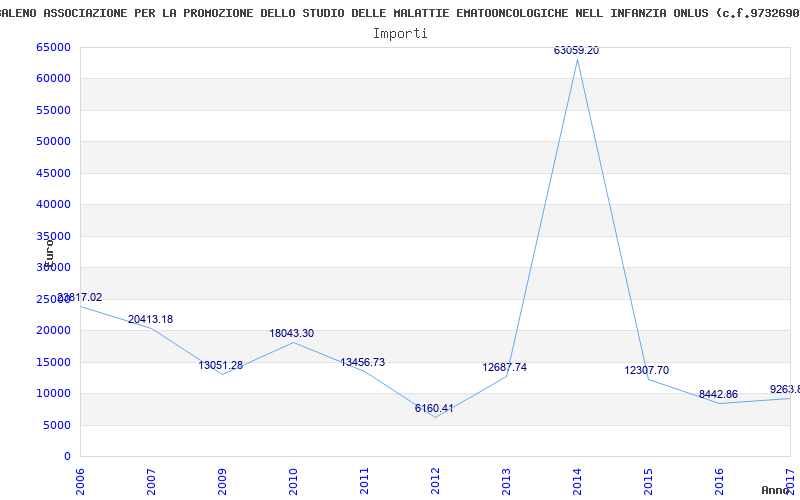Select the 50000 y-axis tick label

point(53,141)
